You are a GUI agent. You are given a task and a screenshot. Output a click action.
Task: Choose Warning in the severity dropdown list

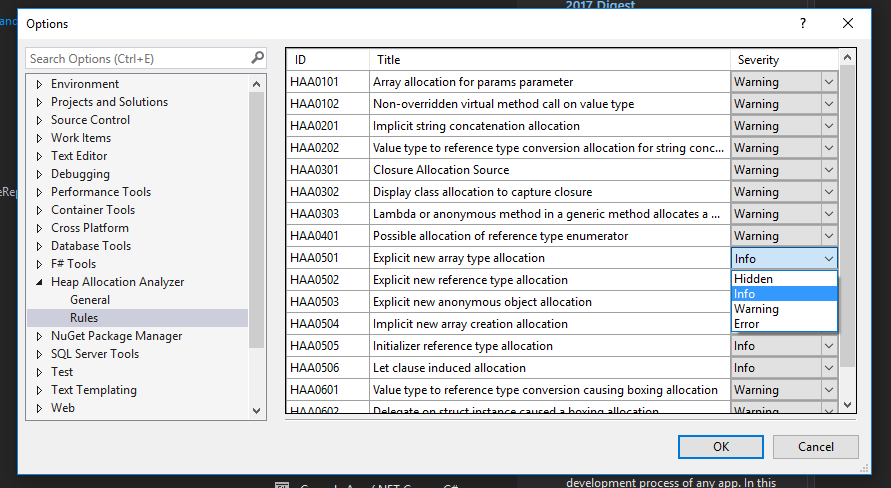click(784, 309)
